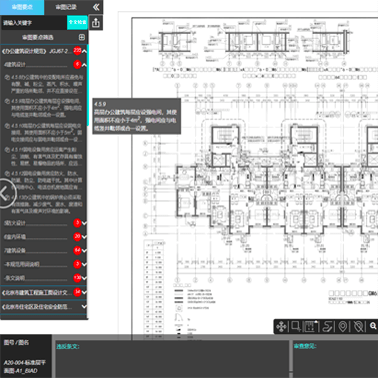Toggle the plus box in 审图要点筛选 row
The width and height of the screenshot is (378, 378).
click(x=82, y=37)
